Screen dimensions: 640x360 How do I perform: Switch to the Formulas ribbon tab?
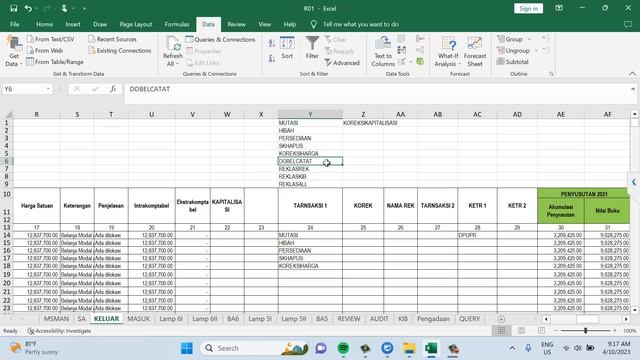point(177,24)
